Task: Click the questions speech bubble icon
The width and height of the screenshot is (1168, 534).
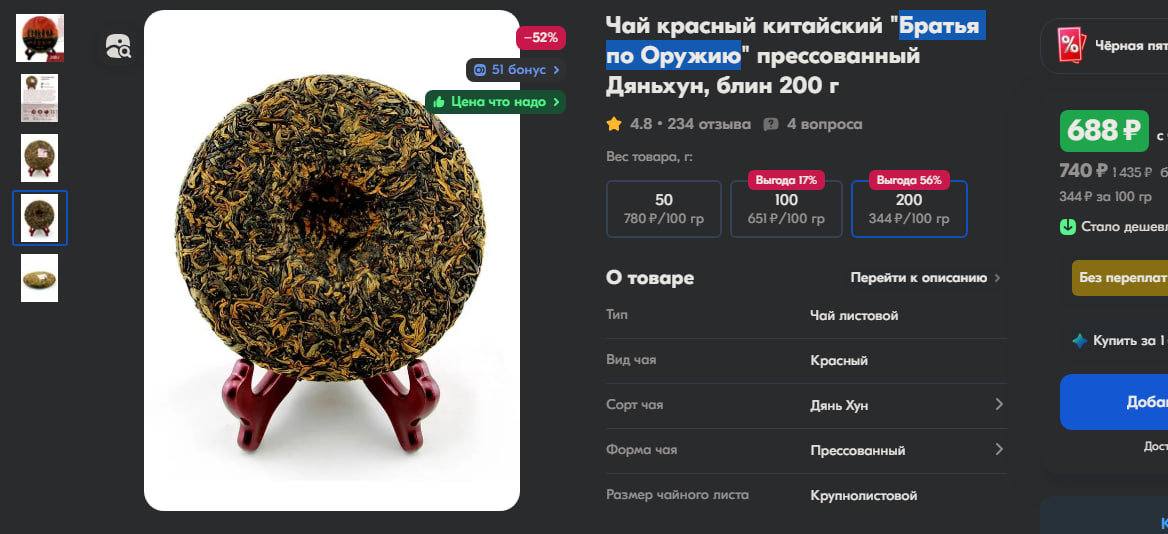Action: [771, 124]
